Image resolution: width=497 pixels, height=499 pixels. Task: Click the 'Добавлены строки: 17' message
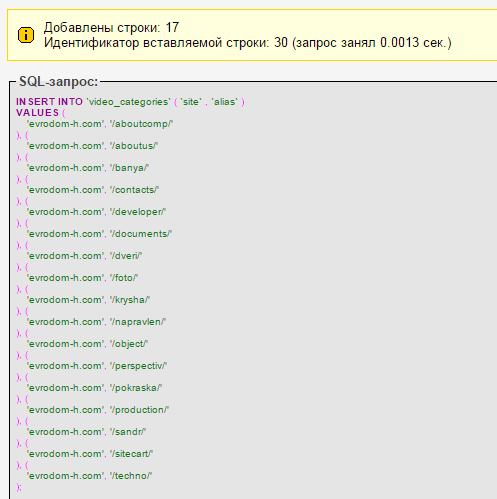tap(111, 27)
